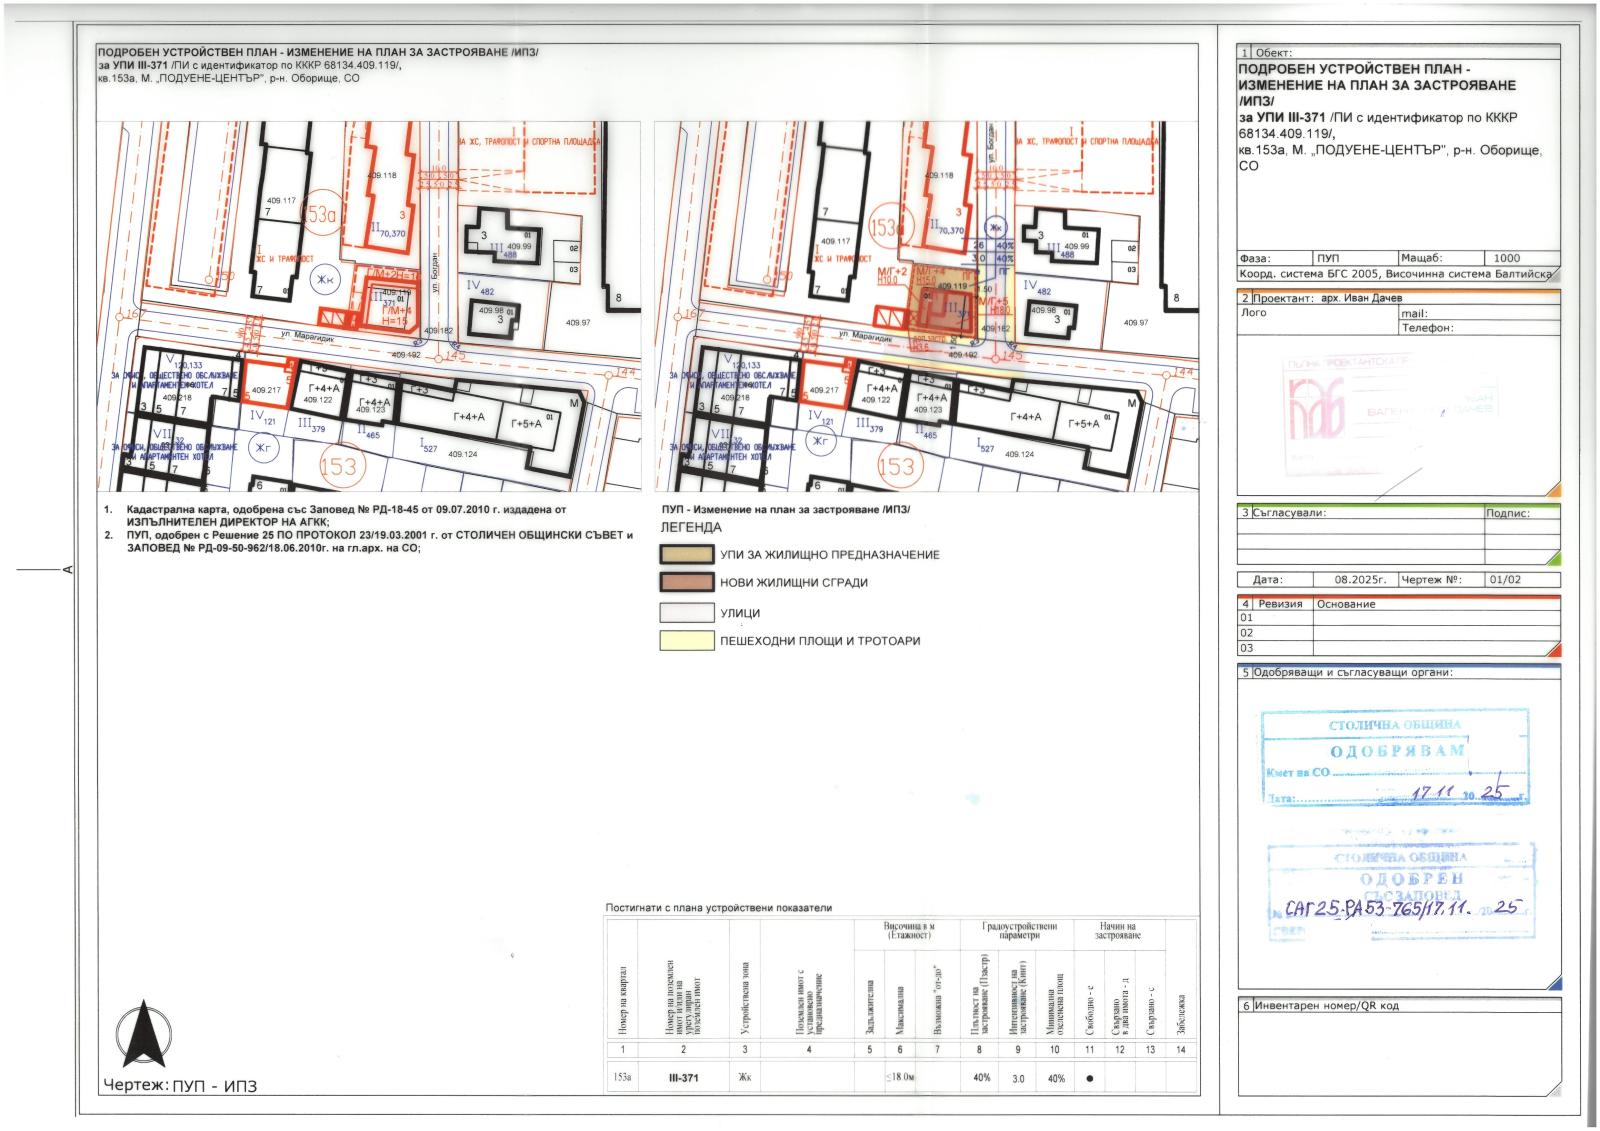
Task: Select the УПИ ЗА ЖИЛИЩНО ПРЕДНАЗНАЧЕНИЕ legend swatch
Action: [686, 555]
